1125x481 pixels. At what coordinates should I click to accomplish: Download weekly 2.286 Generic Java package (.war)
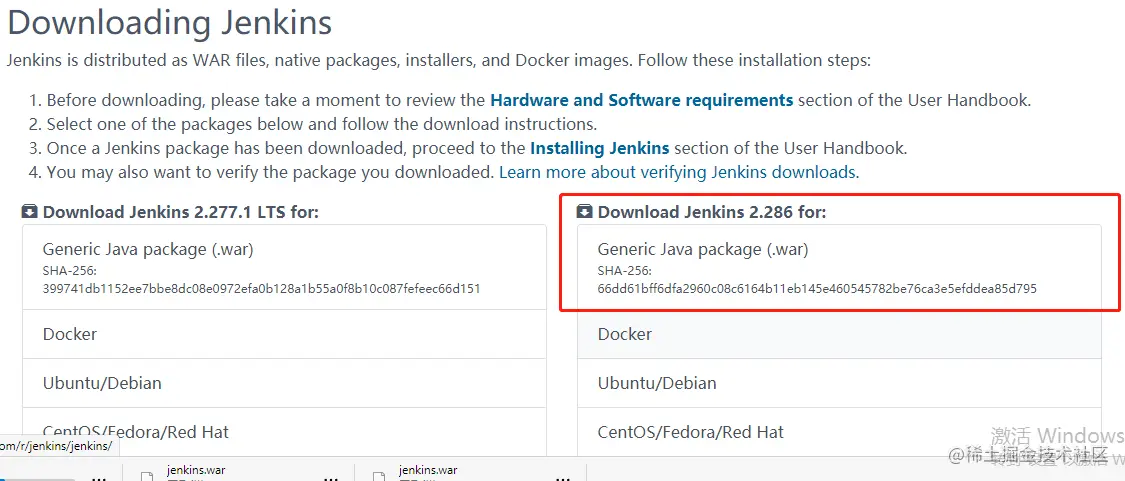coord(702,249)
